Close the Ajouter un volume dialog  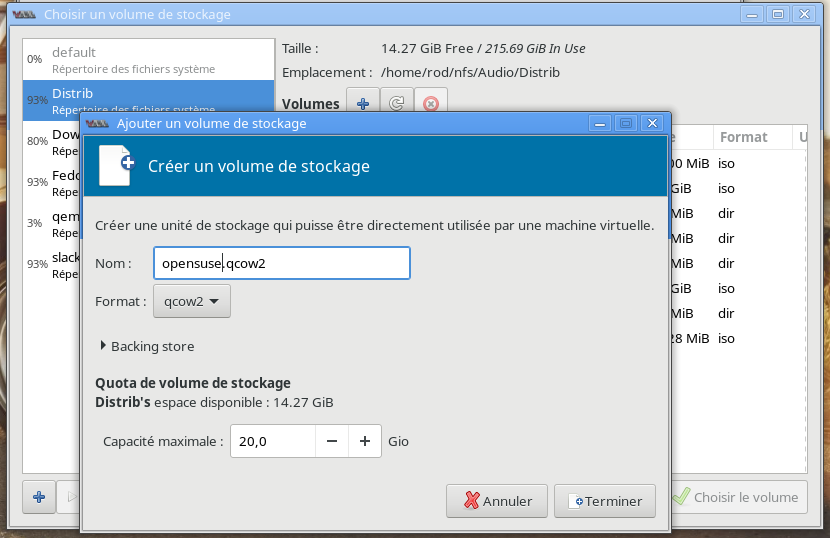[652, 123]
